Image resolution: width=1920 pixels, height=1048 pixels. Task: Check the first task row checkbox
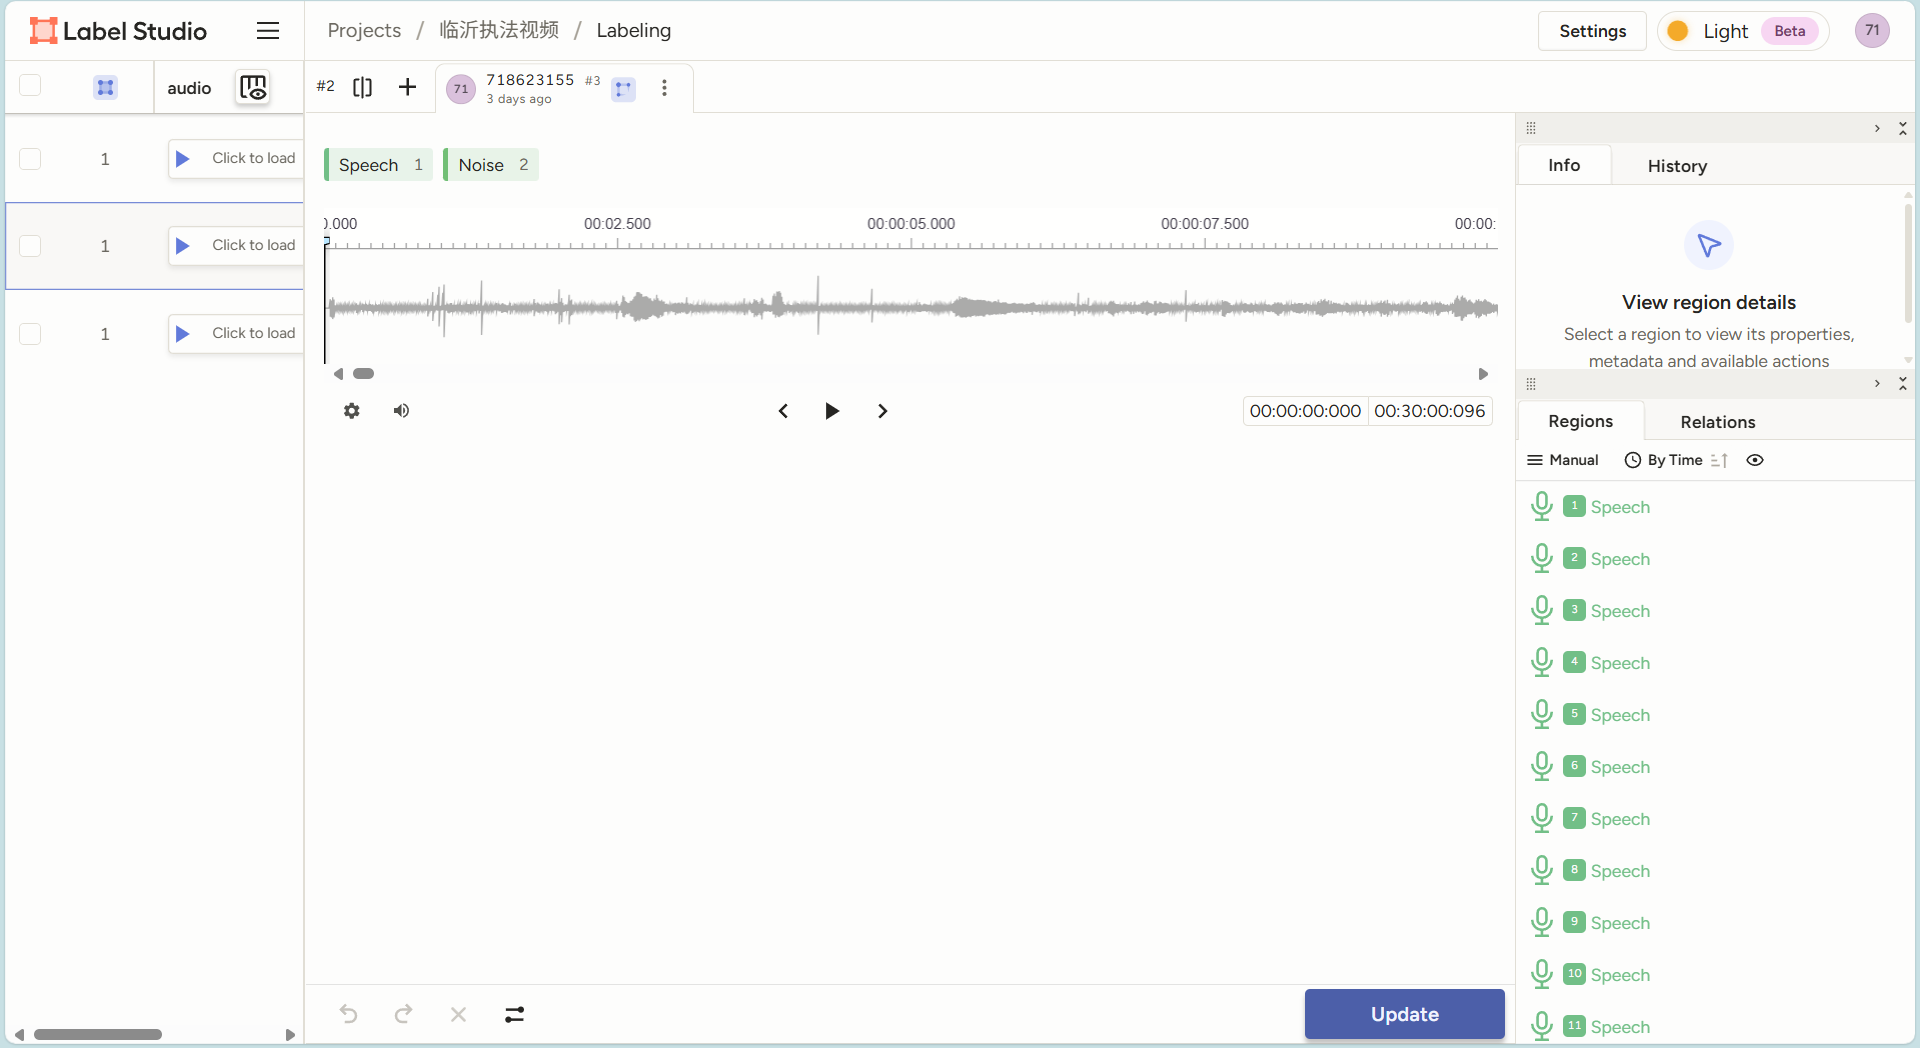tap(30, 159)
